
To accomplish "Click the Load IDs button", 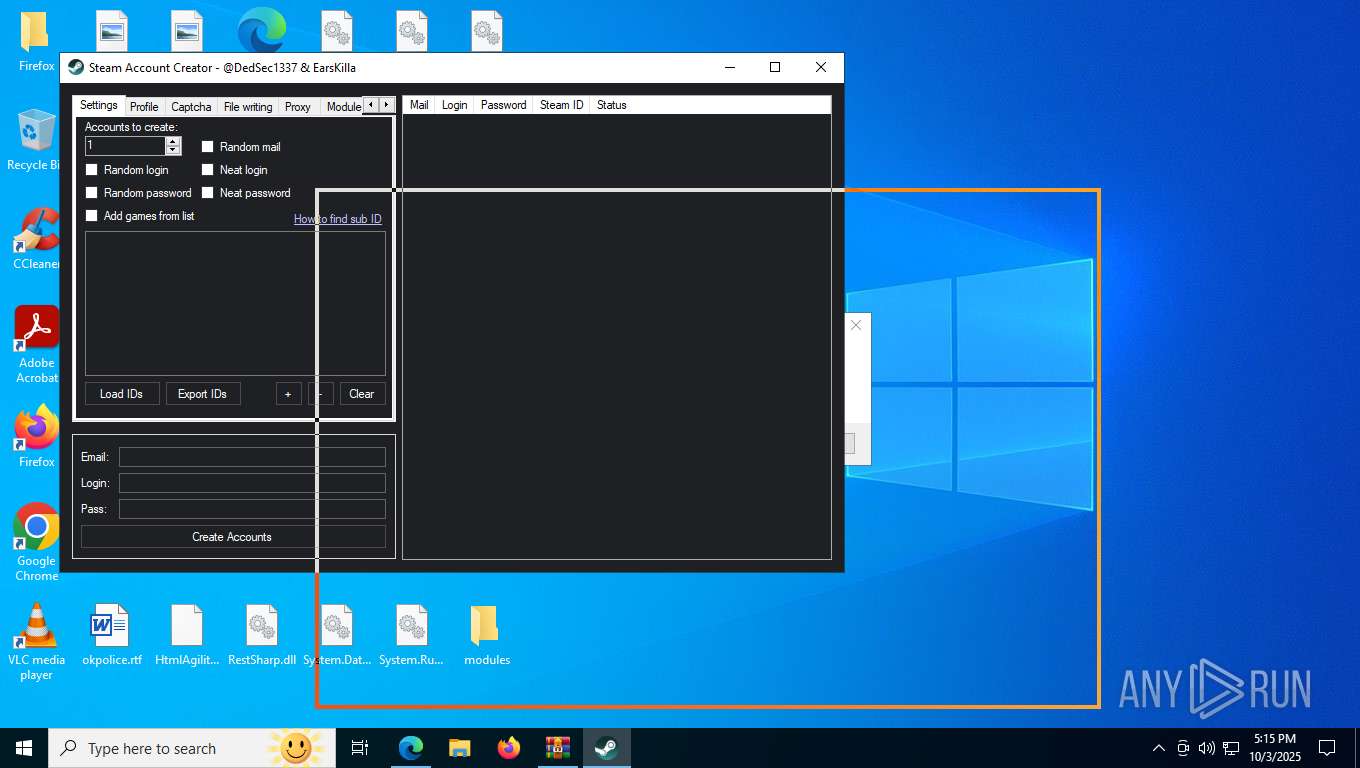I will (122, 394).
